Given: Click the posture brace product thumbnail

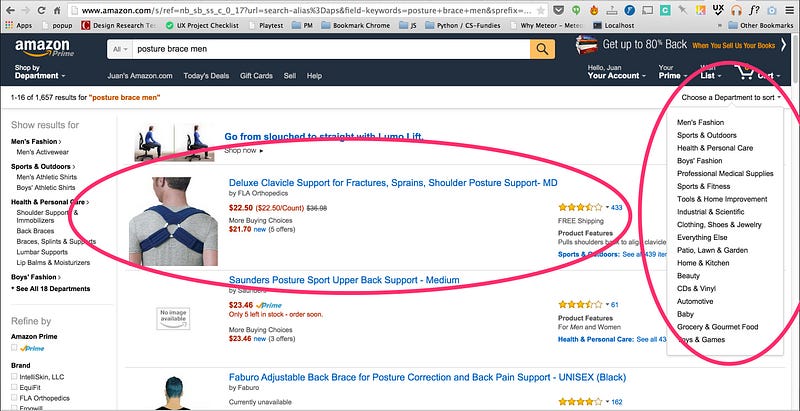Looking at the screenshot, I should point(173,221).
